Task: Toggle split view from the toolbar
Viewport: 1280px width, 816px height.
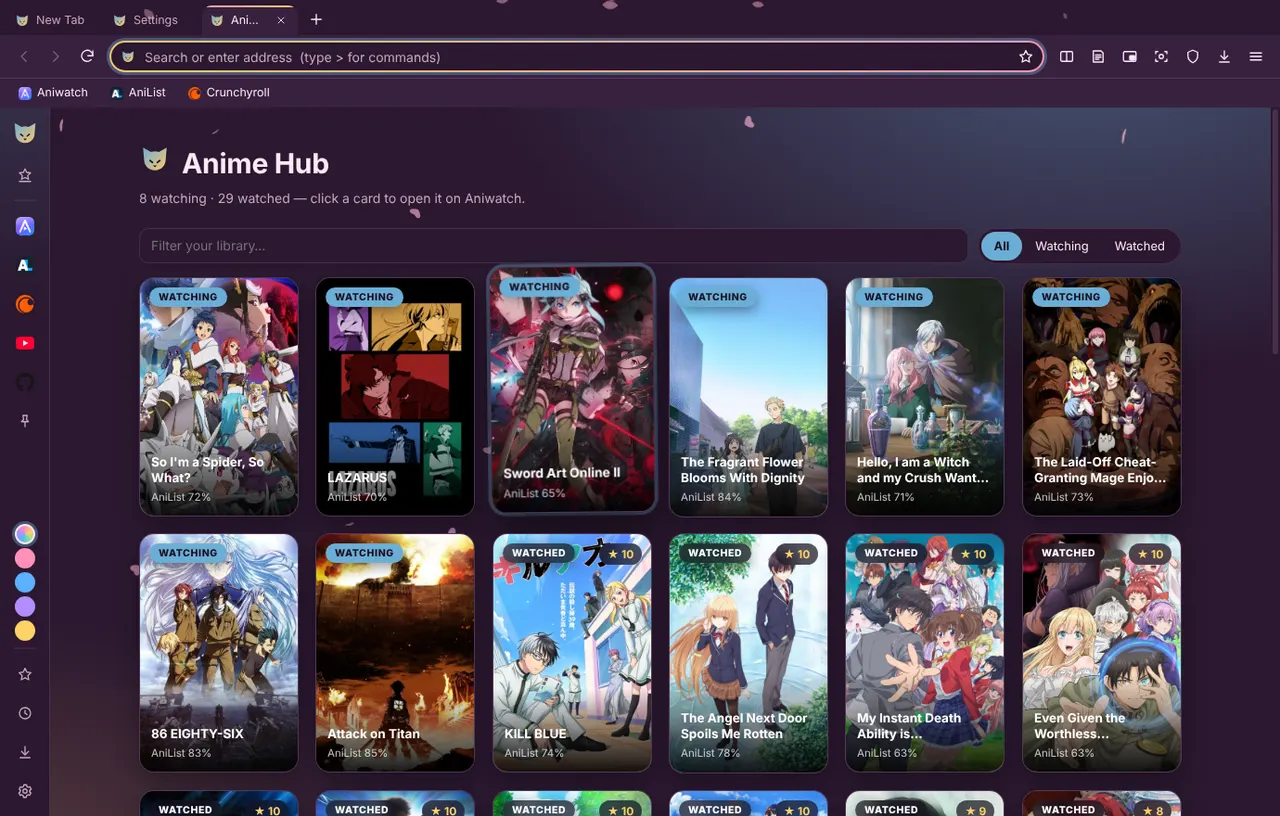Action: coord(1067,57)
